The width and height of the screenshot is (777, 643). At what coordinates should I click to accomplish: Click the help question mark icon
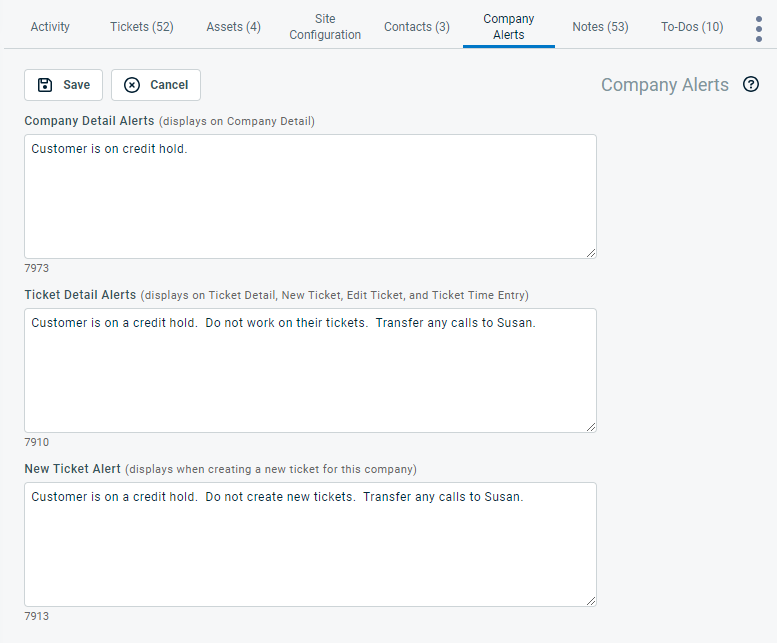tap(751, 85)
